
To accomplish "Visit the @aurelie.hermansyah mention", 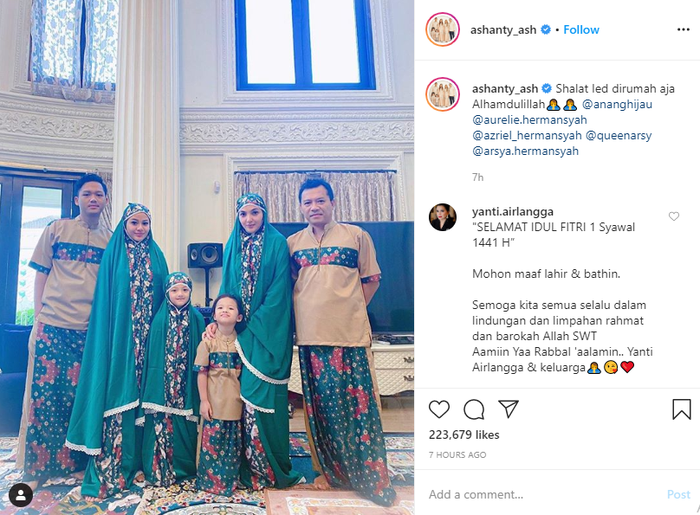I will click(x=529, y=120).
